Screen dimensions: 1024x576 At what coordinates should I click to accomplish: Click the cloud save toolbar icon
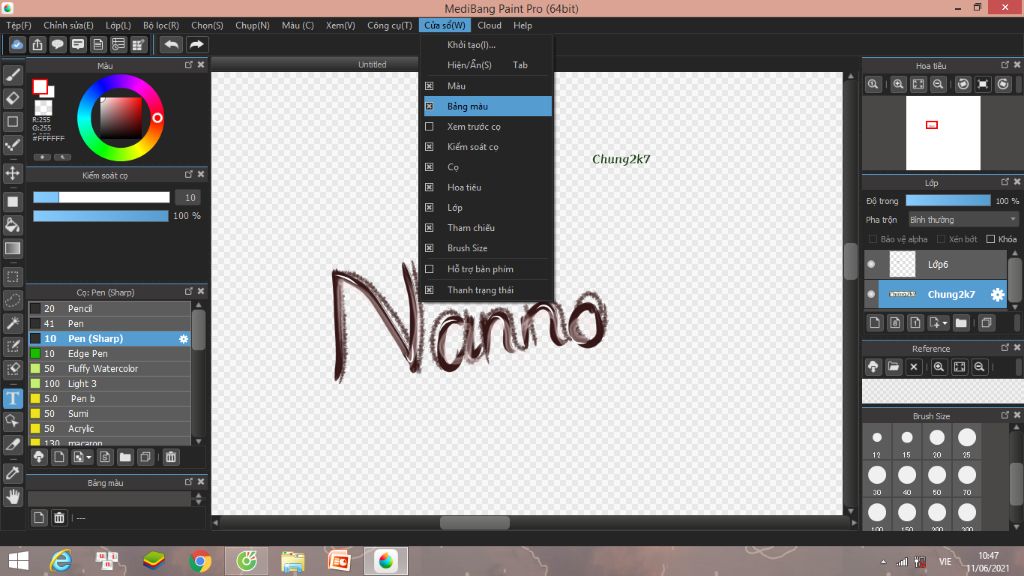17,44
